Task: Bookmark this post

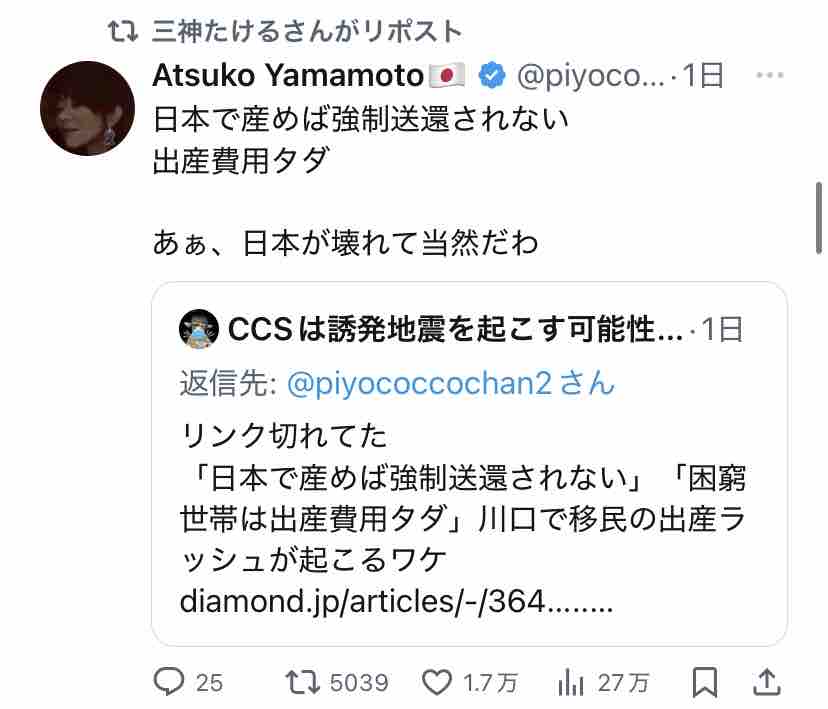Action: coord(705,682)
